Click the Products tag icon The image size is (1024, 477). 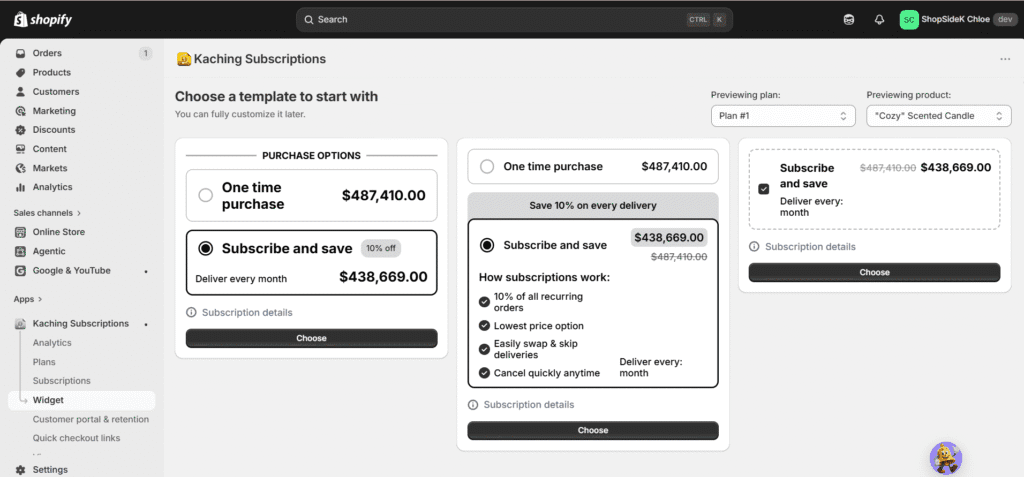[20, 73]
